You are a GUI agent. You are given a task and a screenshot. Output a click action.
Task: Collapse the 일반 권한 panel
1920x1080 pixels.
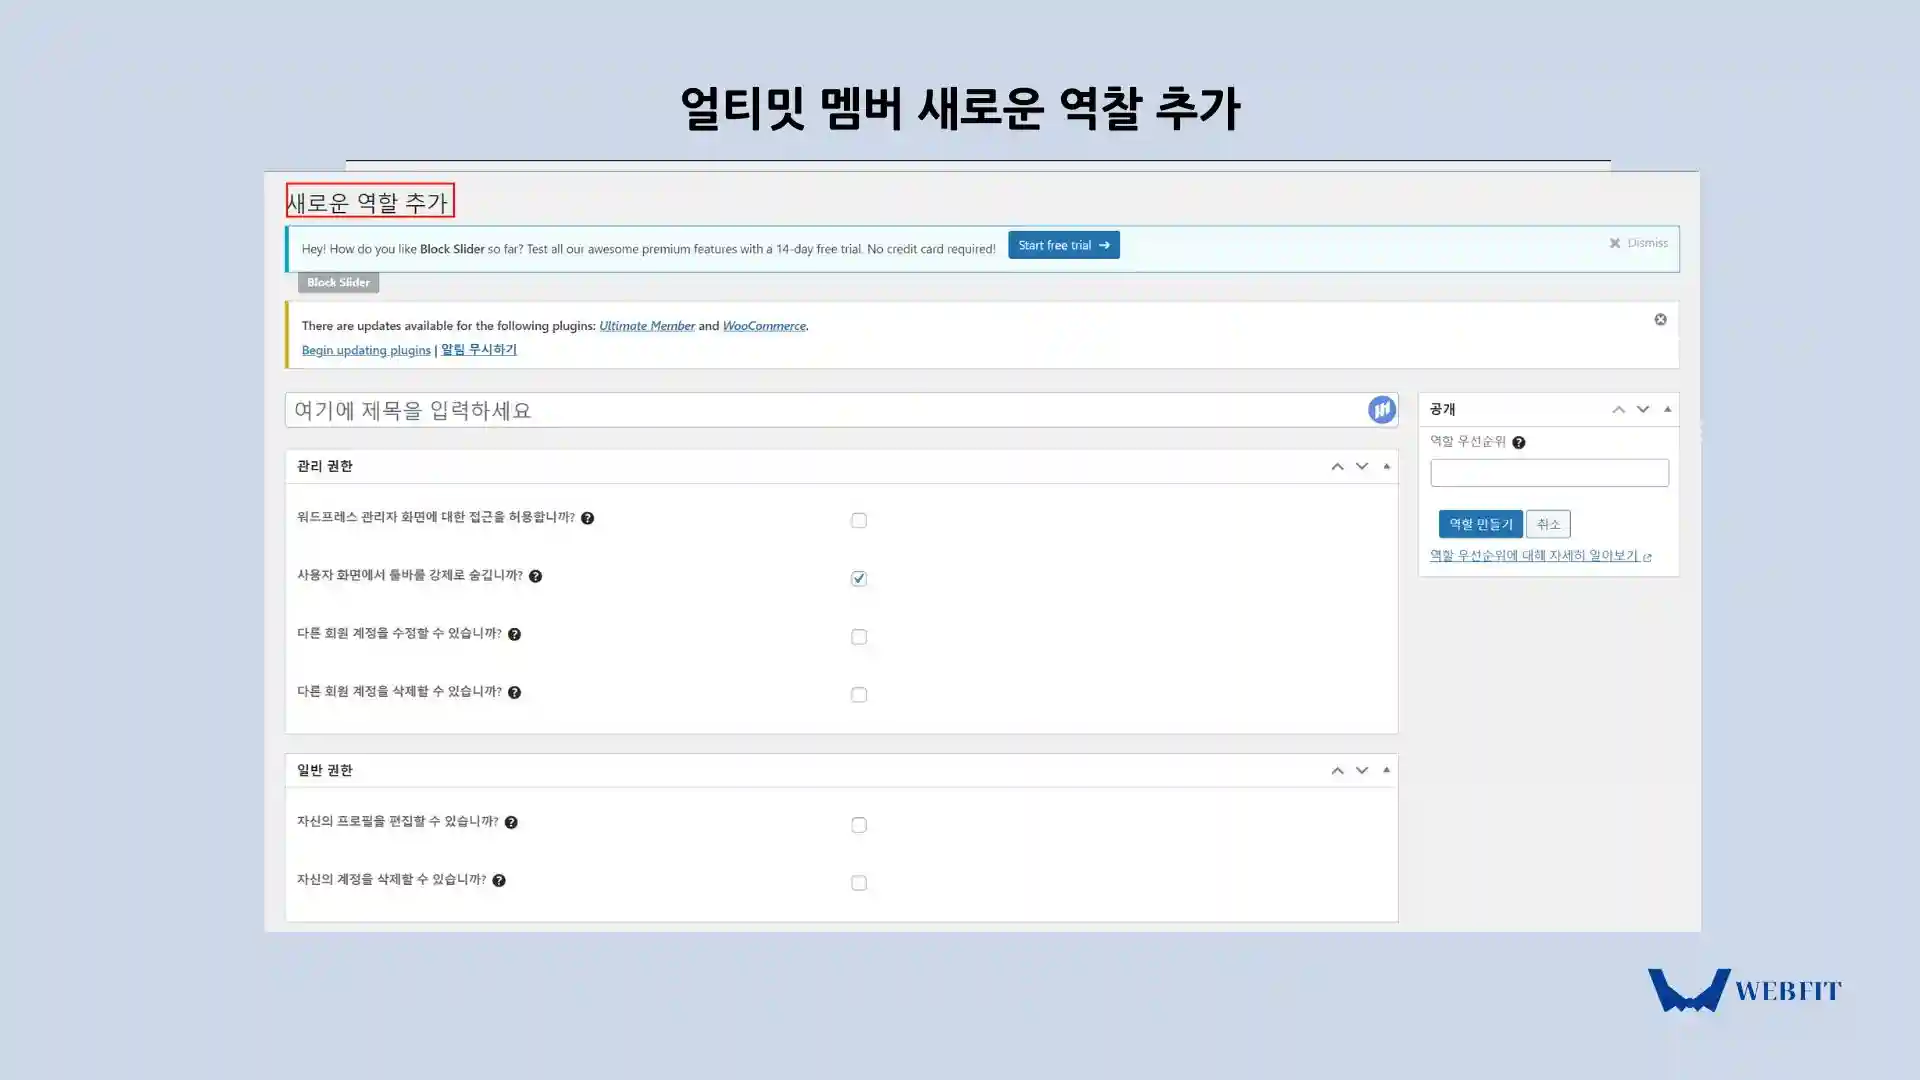click(1386, 770)
